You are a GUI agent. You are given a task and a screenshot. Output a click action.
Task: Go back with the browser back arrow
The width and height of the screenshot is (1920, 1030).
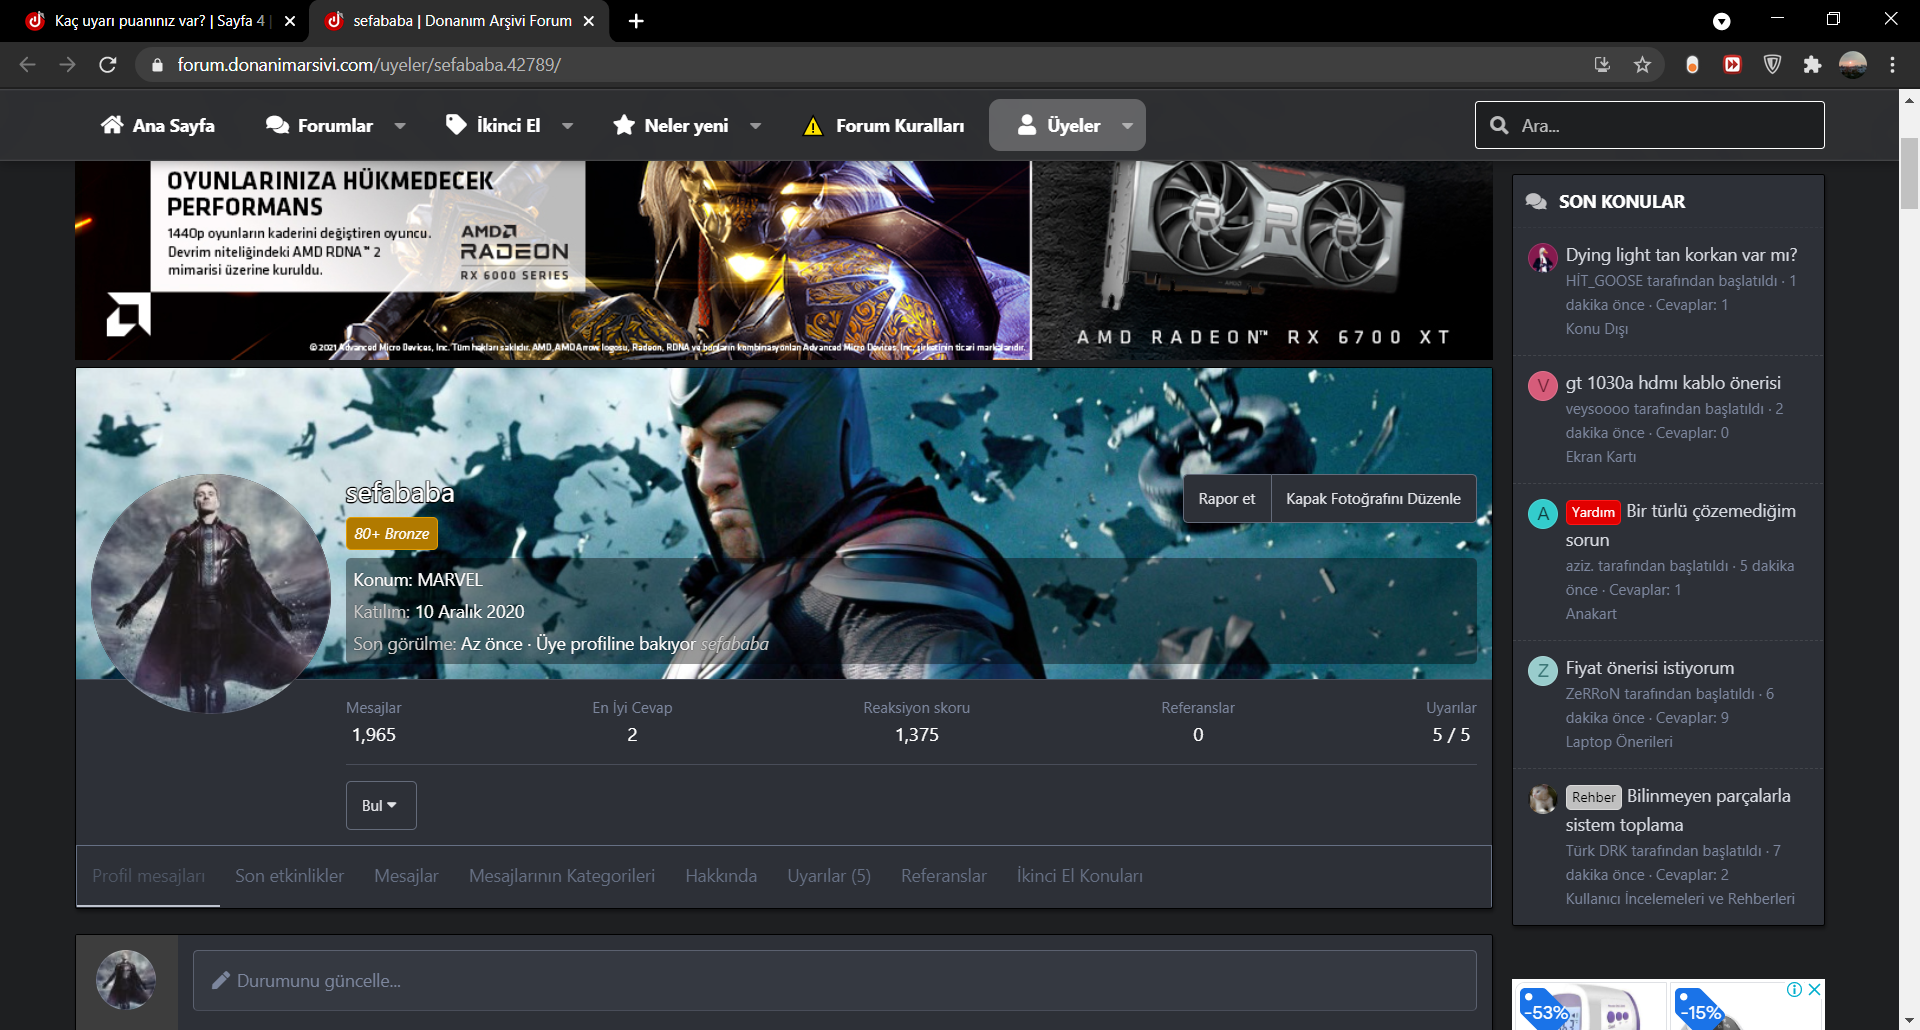pyautogui.click(x=28, y=64)
